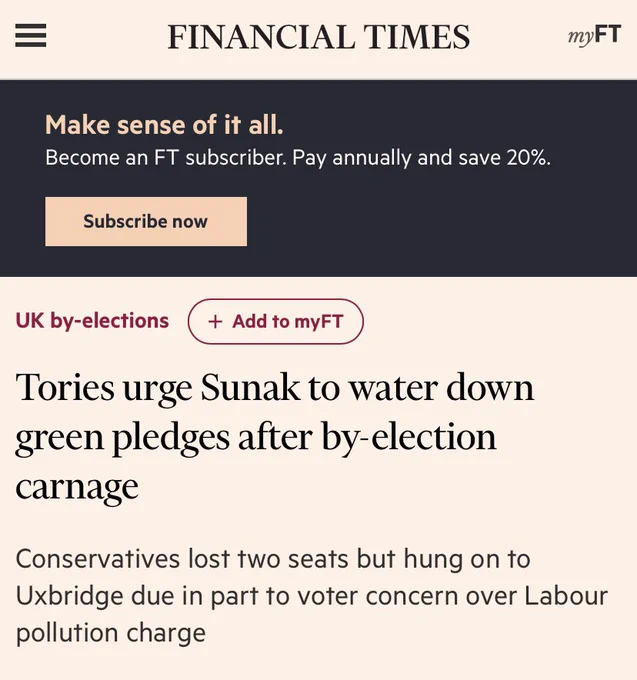Click the Subscribe now button
This screenshot has height=680, width=637.
pos(146,222)
